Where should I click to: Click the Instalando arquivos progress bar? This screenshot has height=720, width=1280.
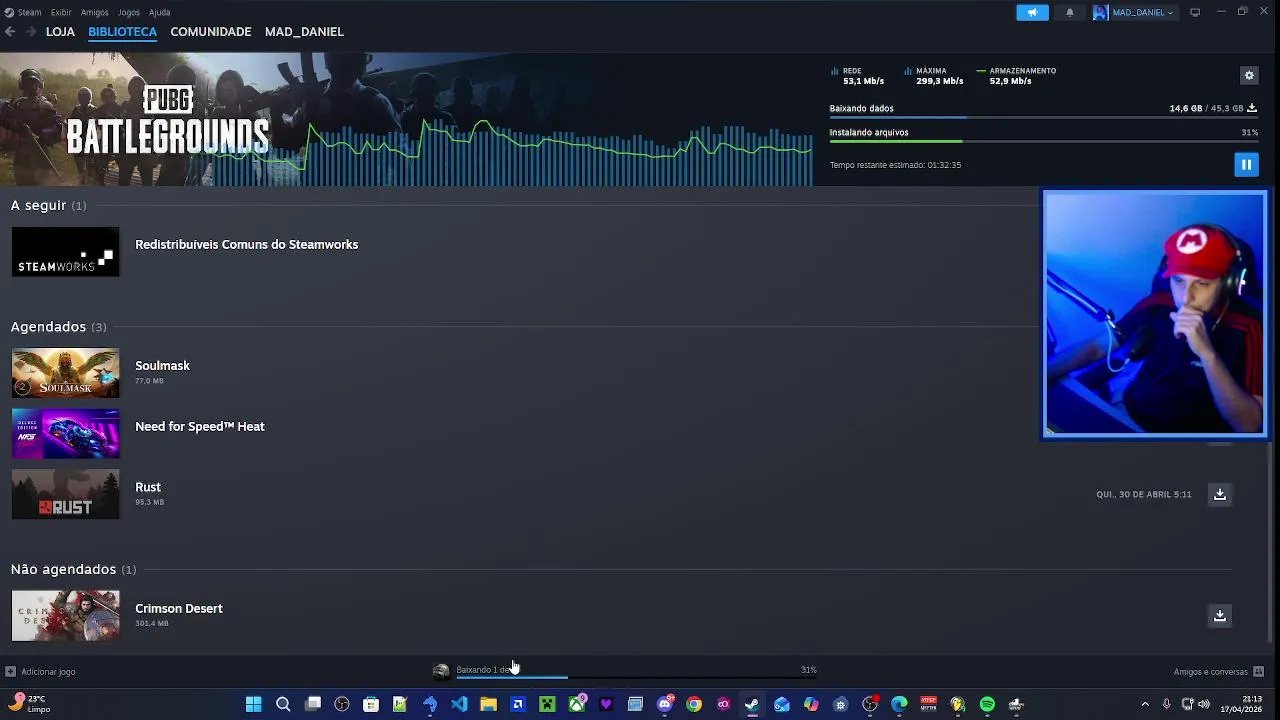coord(1043,142)
